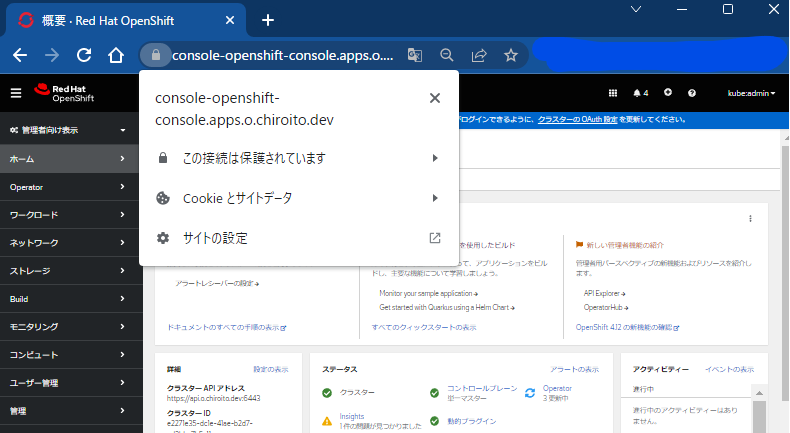Open notifications bell showing 4
This screenshot has height=433, width=790.
(641, 93)
